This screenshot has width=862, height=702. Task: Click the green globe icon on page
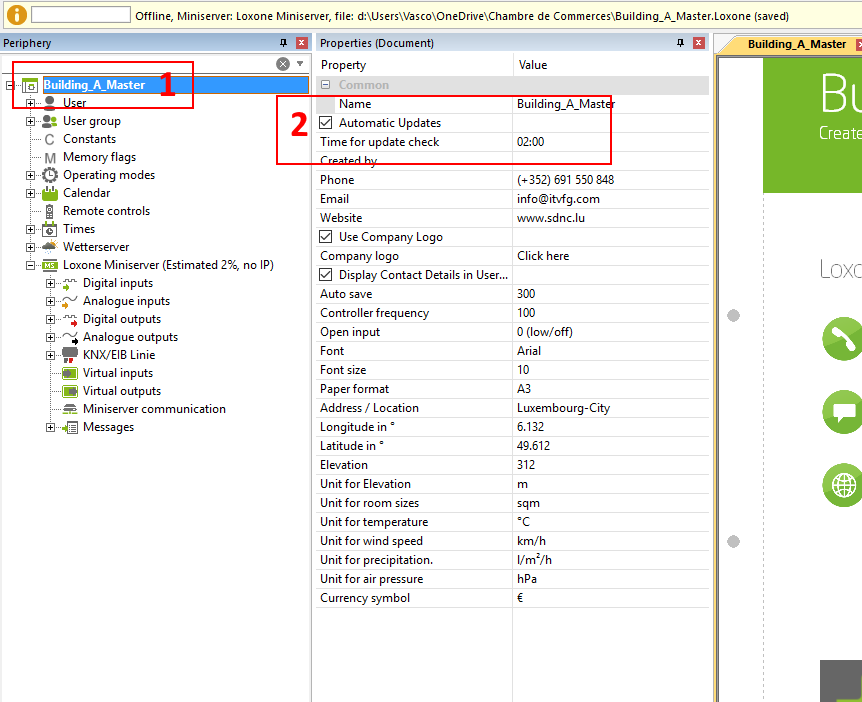coord(842,485)
